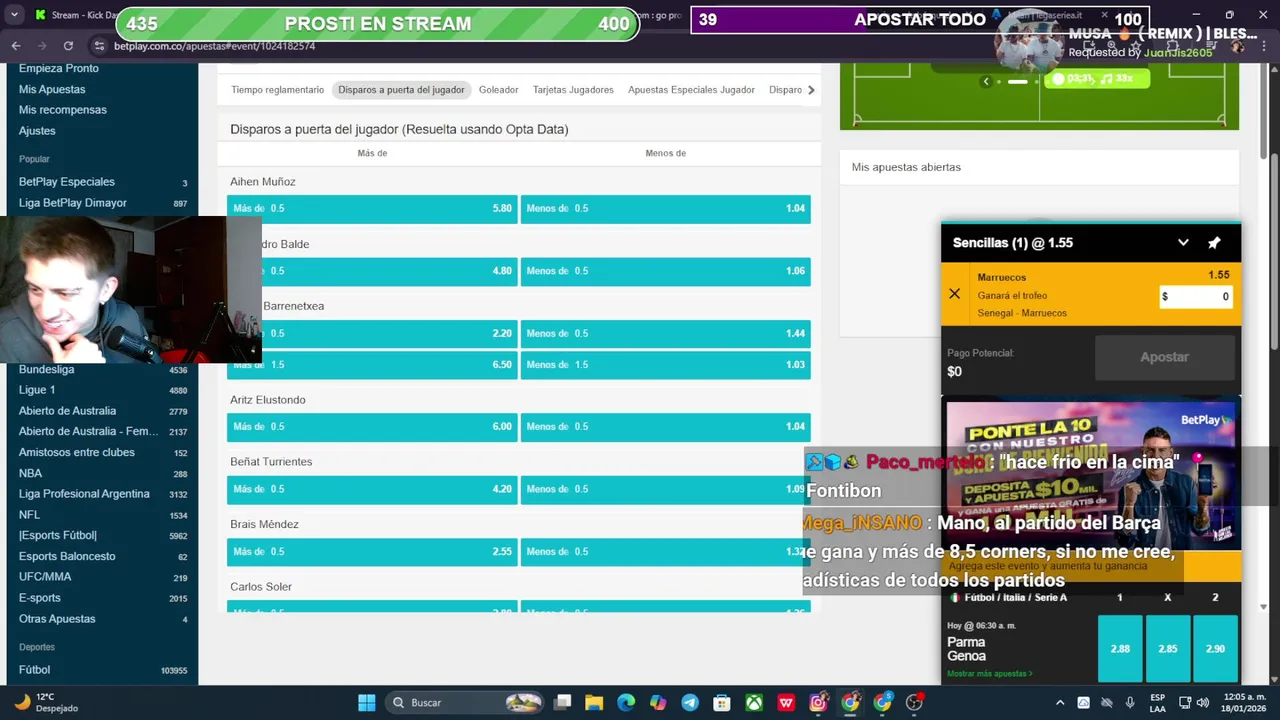Image resolution: width=1280 pixels, height=720 pixels.
Task: Remove the Marruecos bet selection
Action: 954,294
